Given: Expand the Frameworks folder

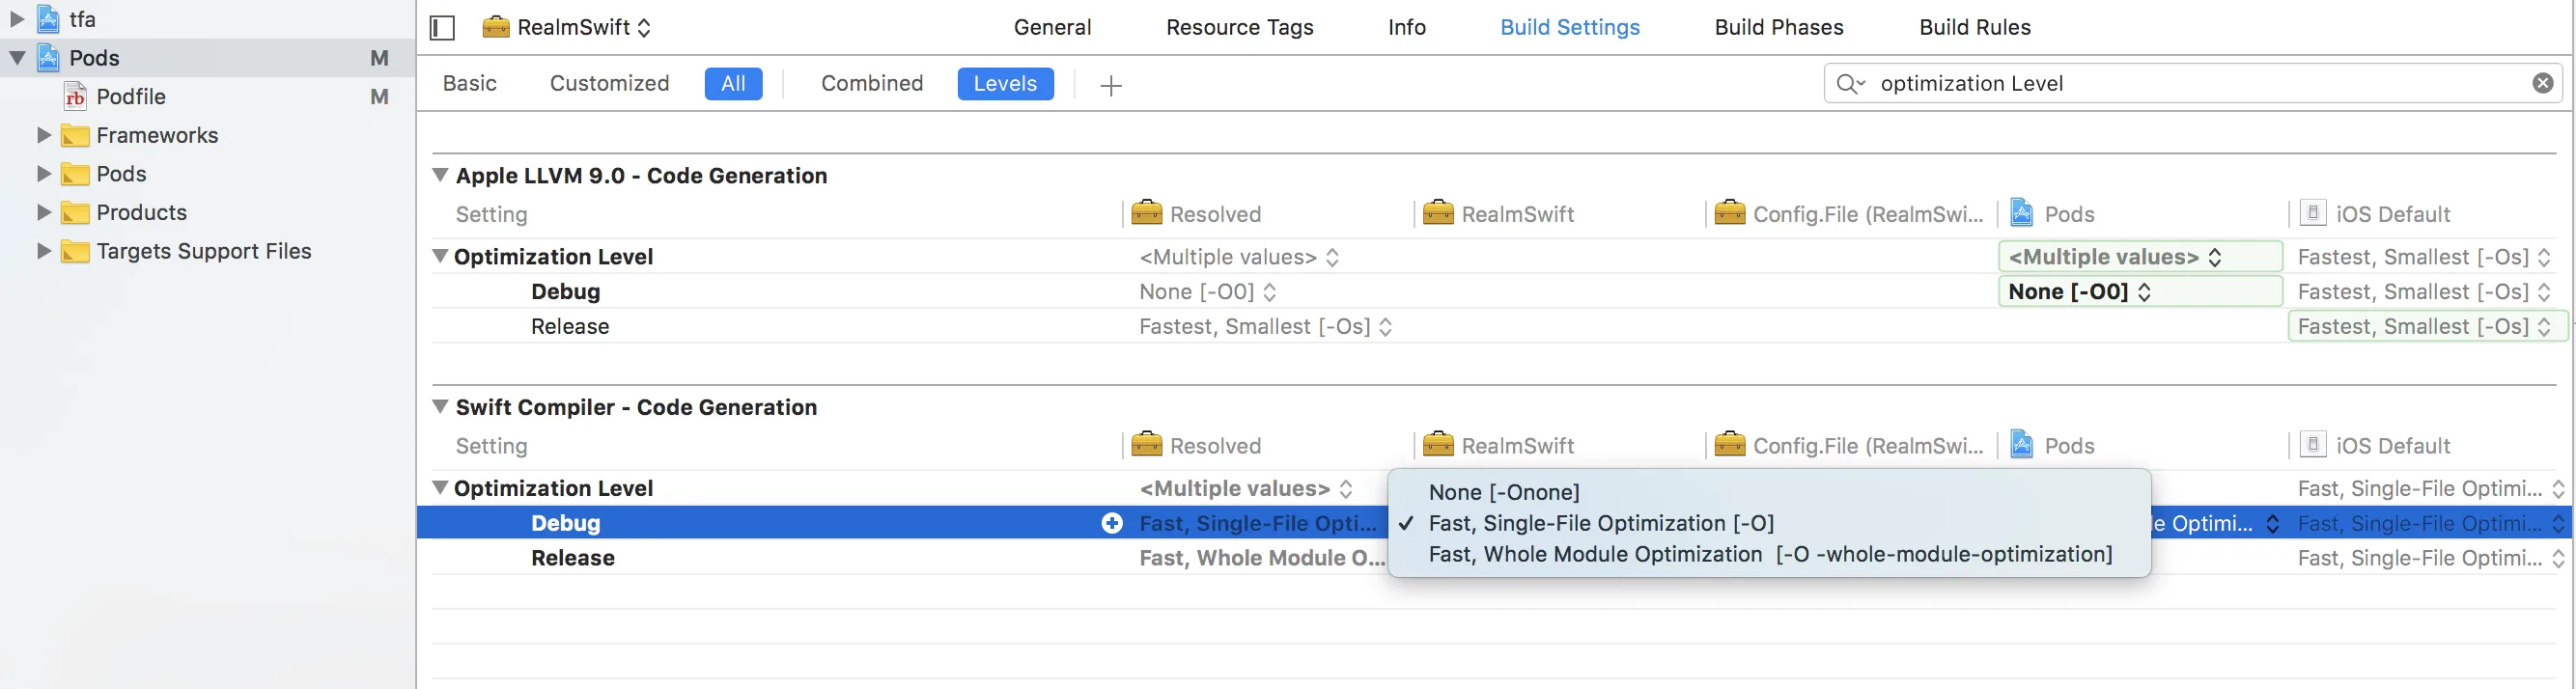Looking at the screenshot, I should [43, 135].
